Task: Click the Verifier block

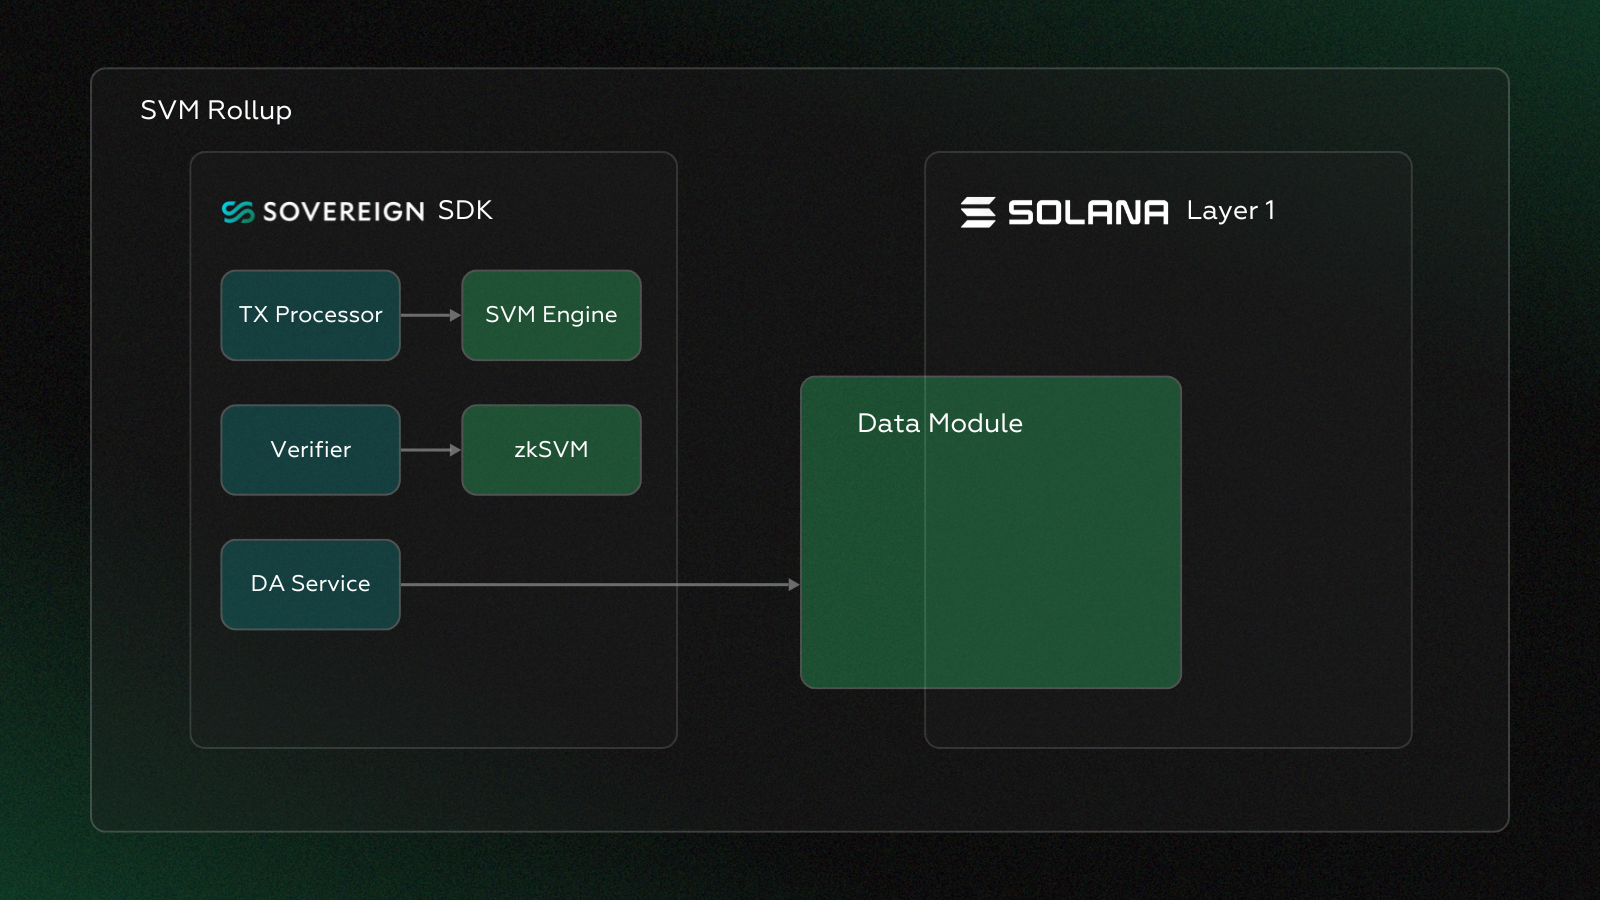Action: [310, 450]
